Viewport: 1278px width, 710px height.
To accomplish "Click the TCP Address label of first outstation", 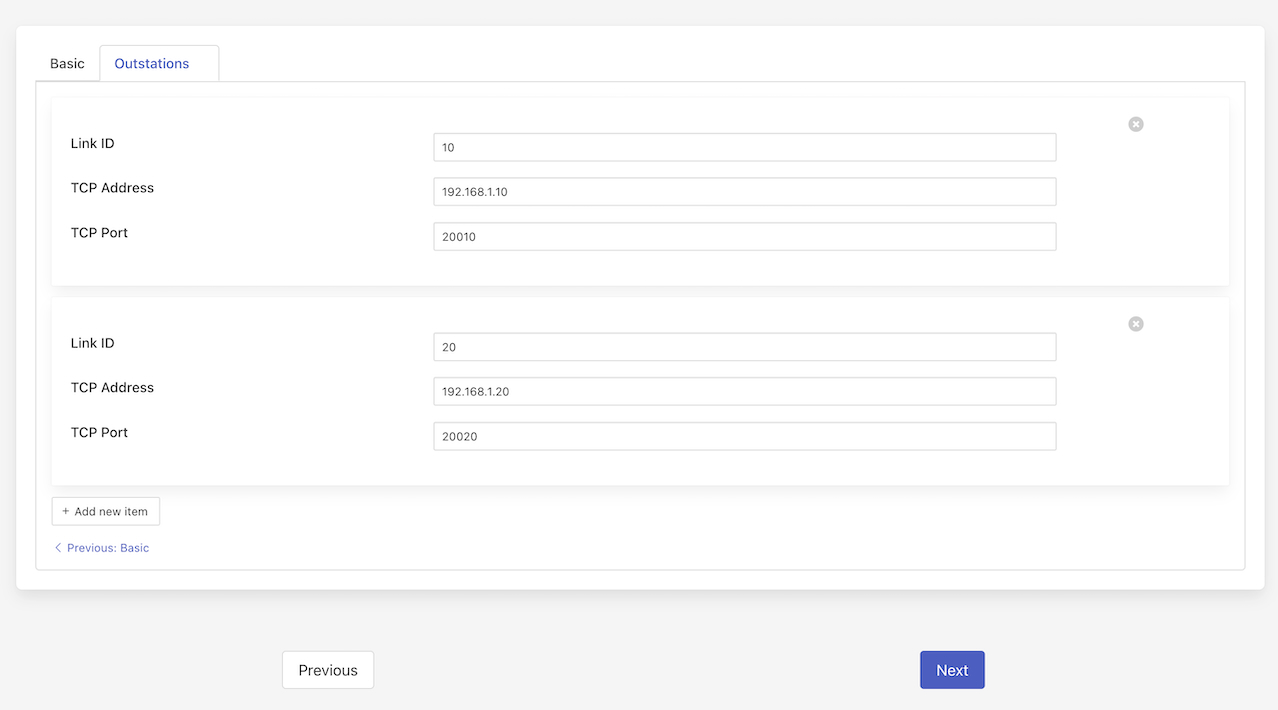I will [x=112, y=188].
